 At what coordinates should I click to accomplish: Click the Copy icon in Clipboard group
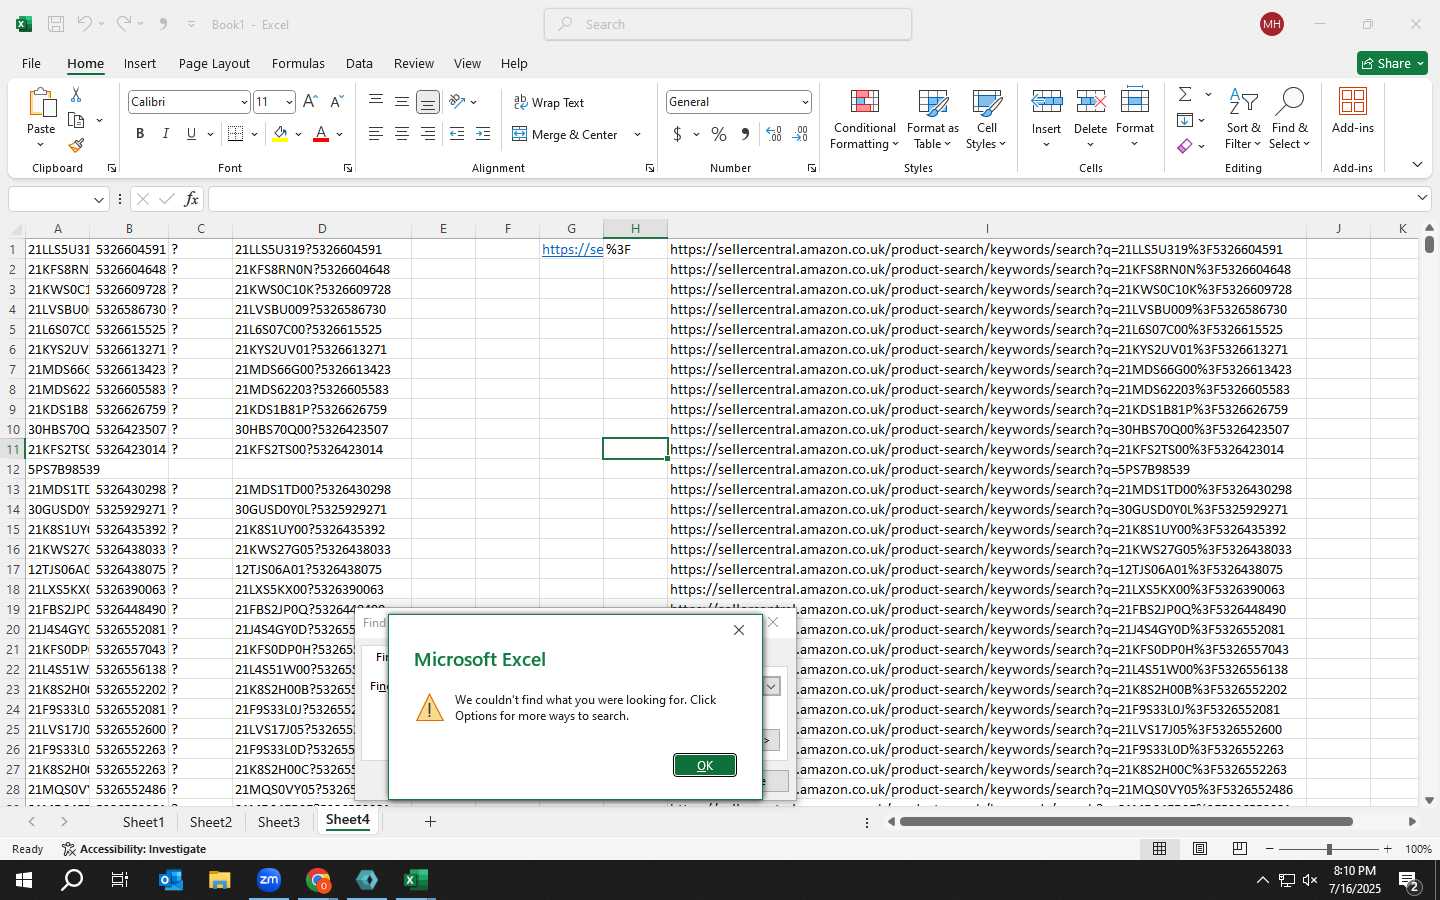(76, 120)
